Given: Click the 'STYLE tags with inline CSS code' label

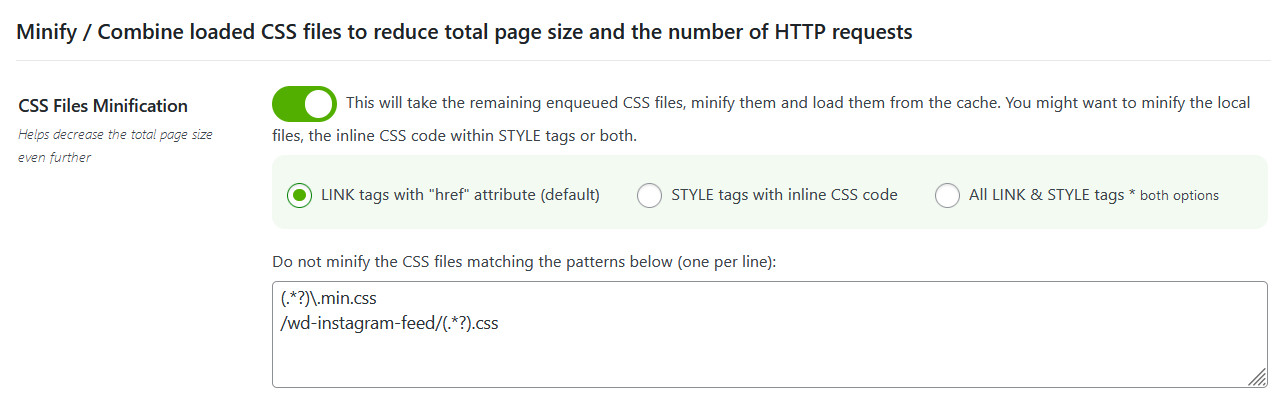Looking at the screenshot, I should click(784, 196).
